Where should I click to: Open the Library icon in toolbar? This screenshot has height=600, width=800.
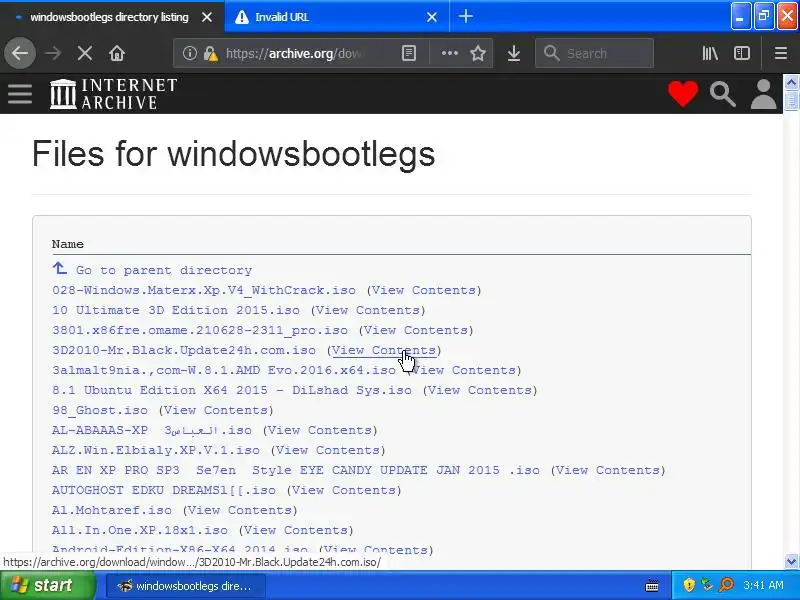click(x=710, y=53)
